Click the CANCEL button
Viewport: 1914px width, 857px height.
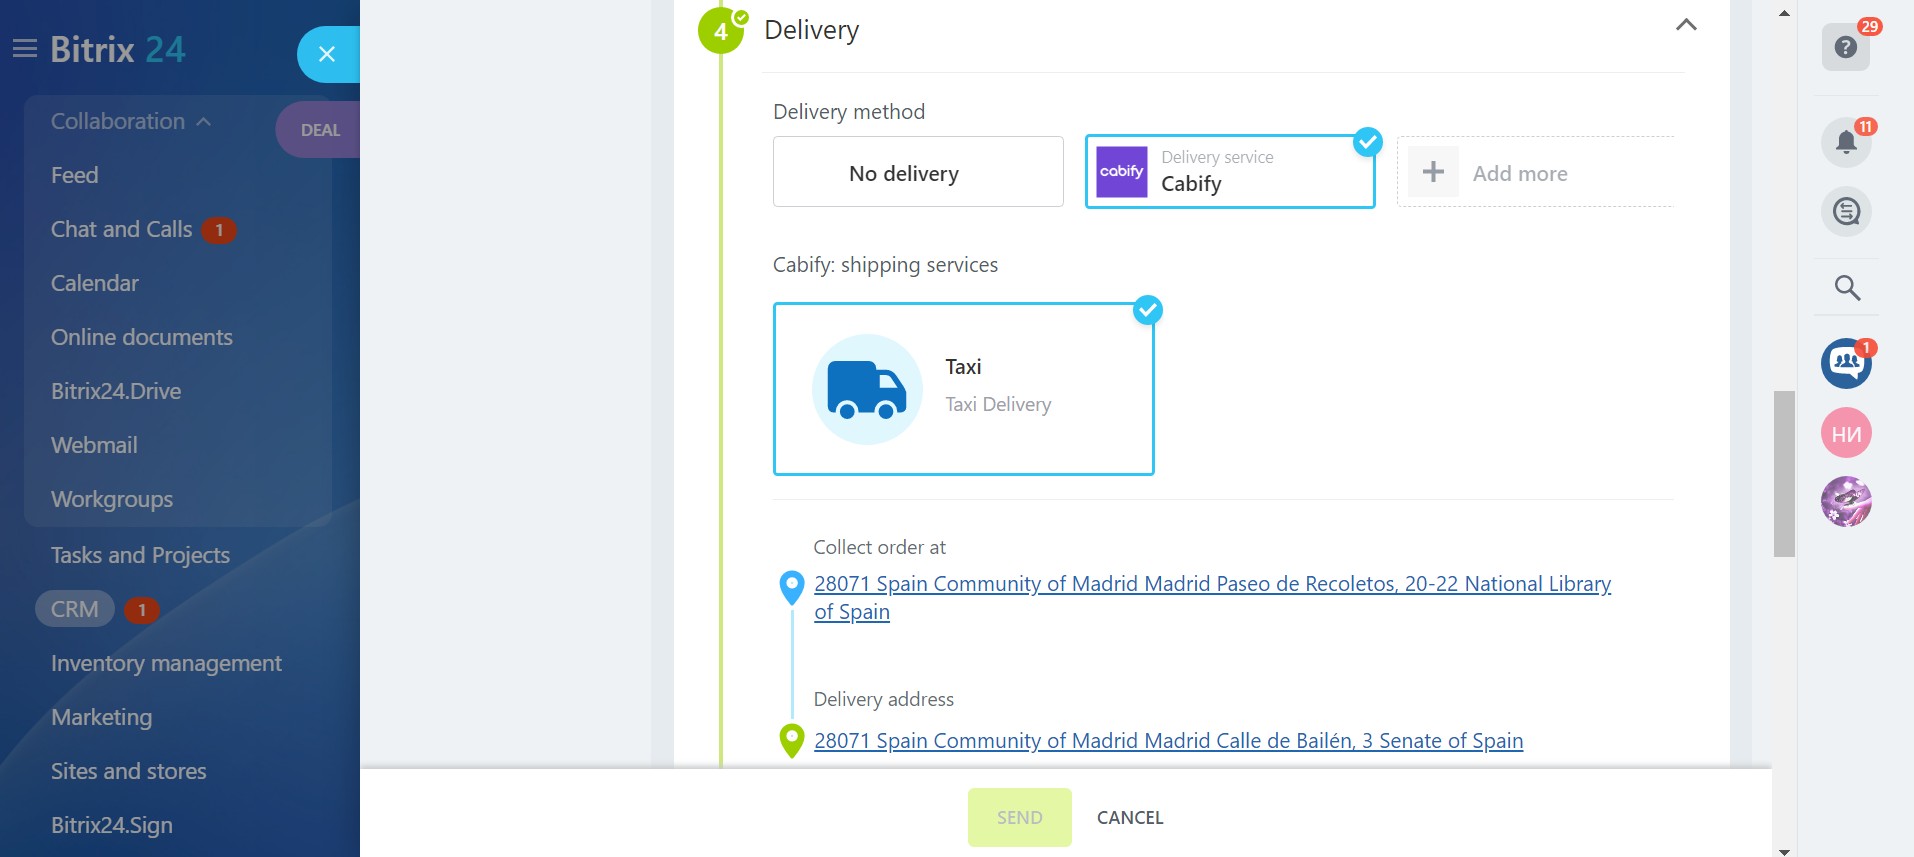click(x=1130, y=817)
